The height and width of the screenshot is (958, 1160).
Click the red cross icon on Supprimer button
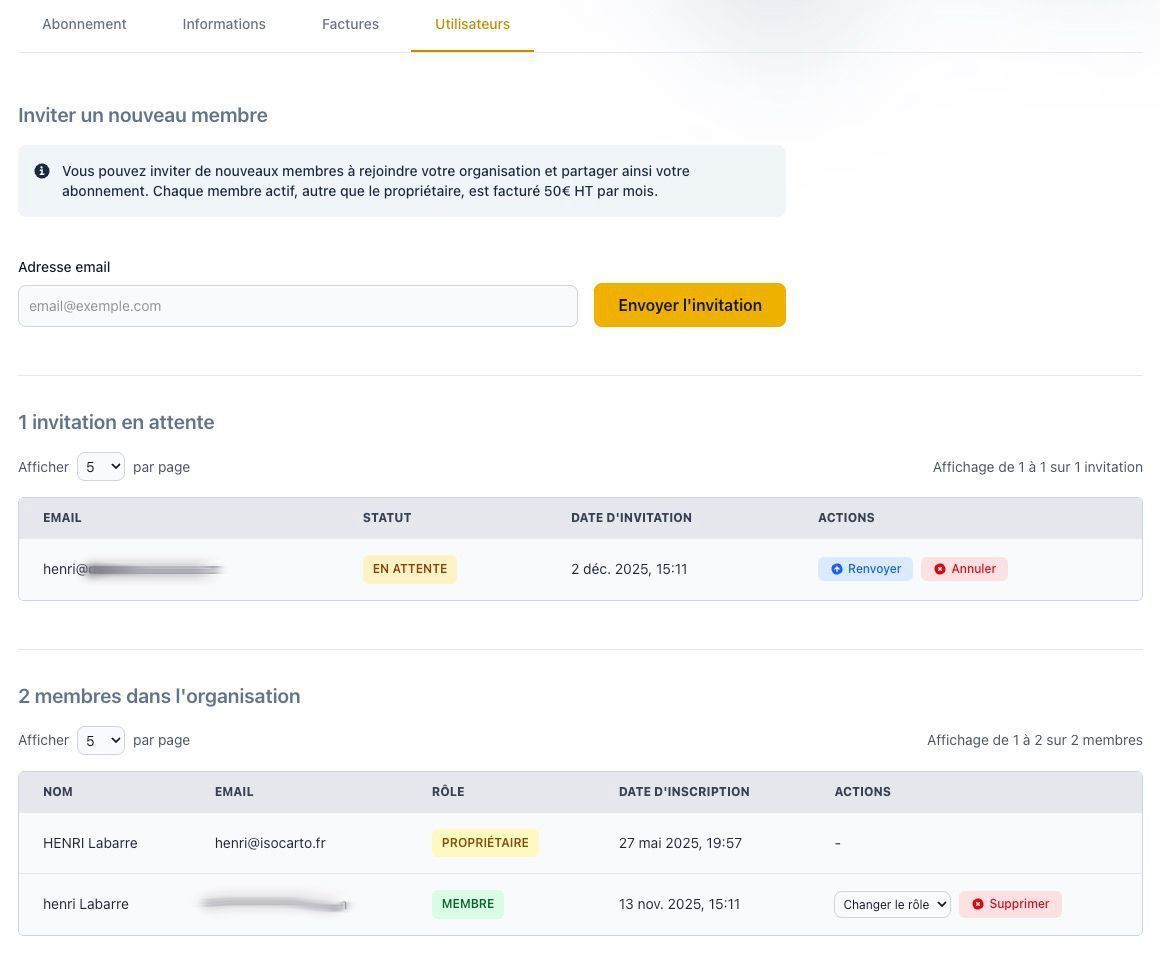[x=979, y=903]
